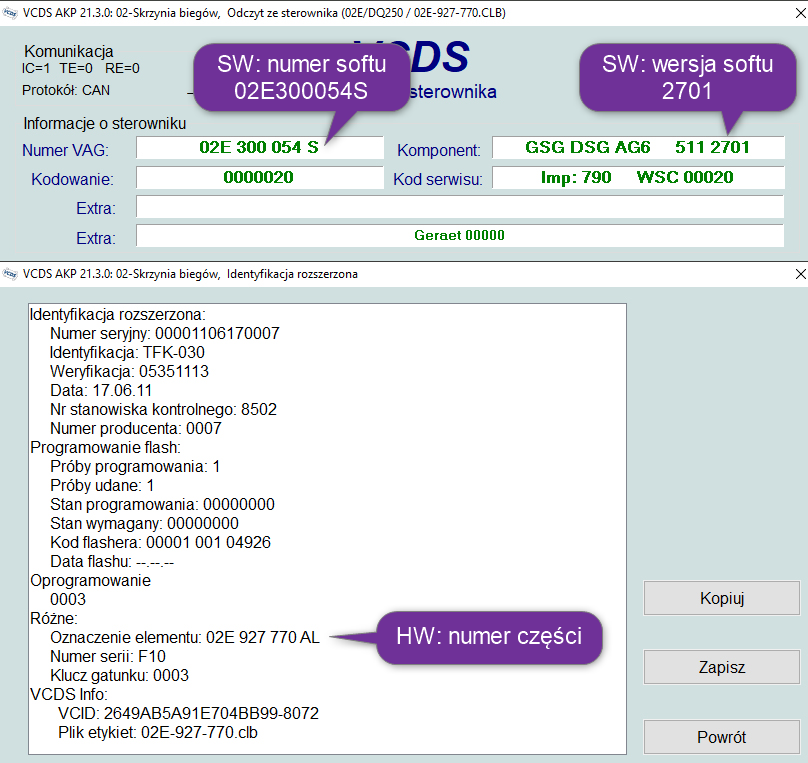Select line Numer seryjny: 00001106170007
808x763 pixels.
[165, 333]
